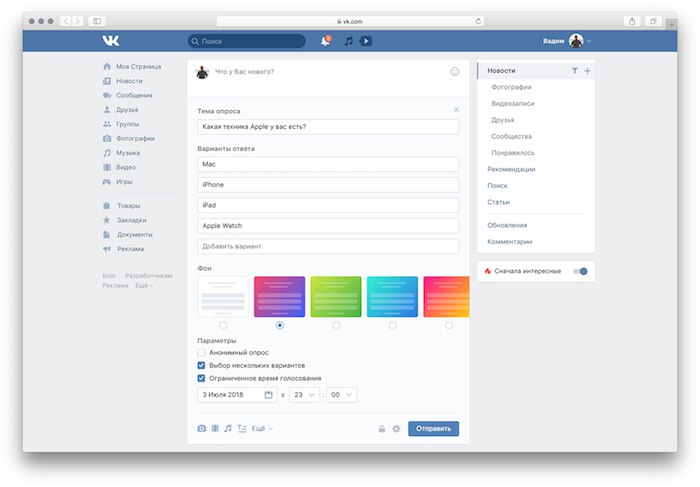Viewport: 700px width, 487px height.
Task: Check the Анонимный опрос checkbox
Action: (x=201, y=353)
